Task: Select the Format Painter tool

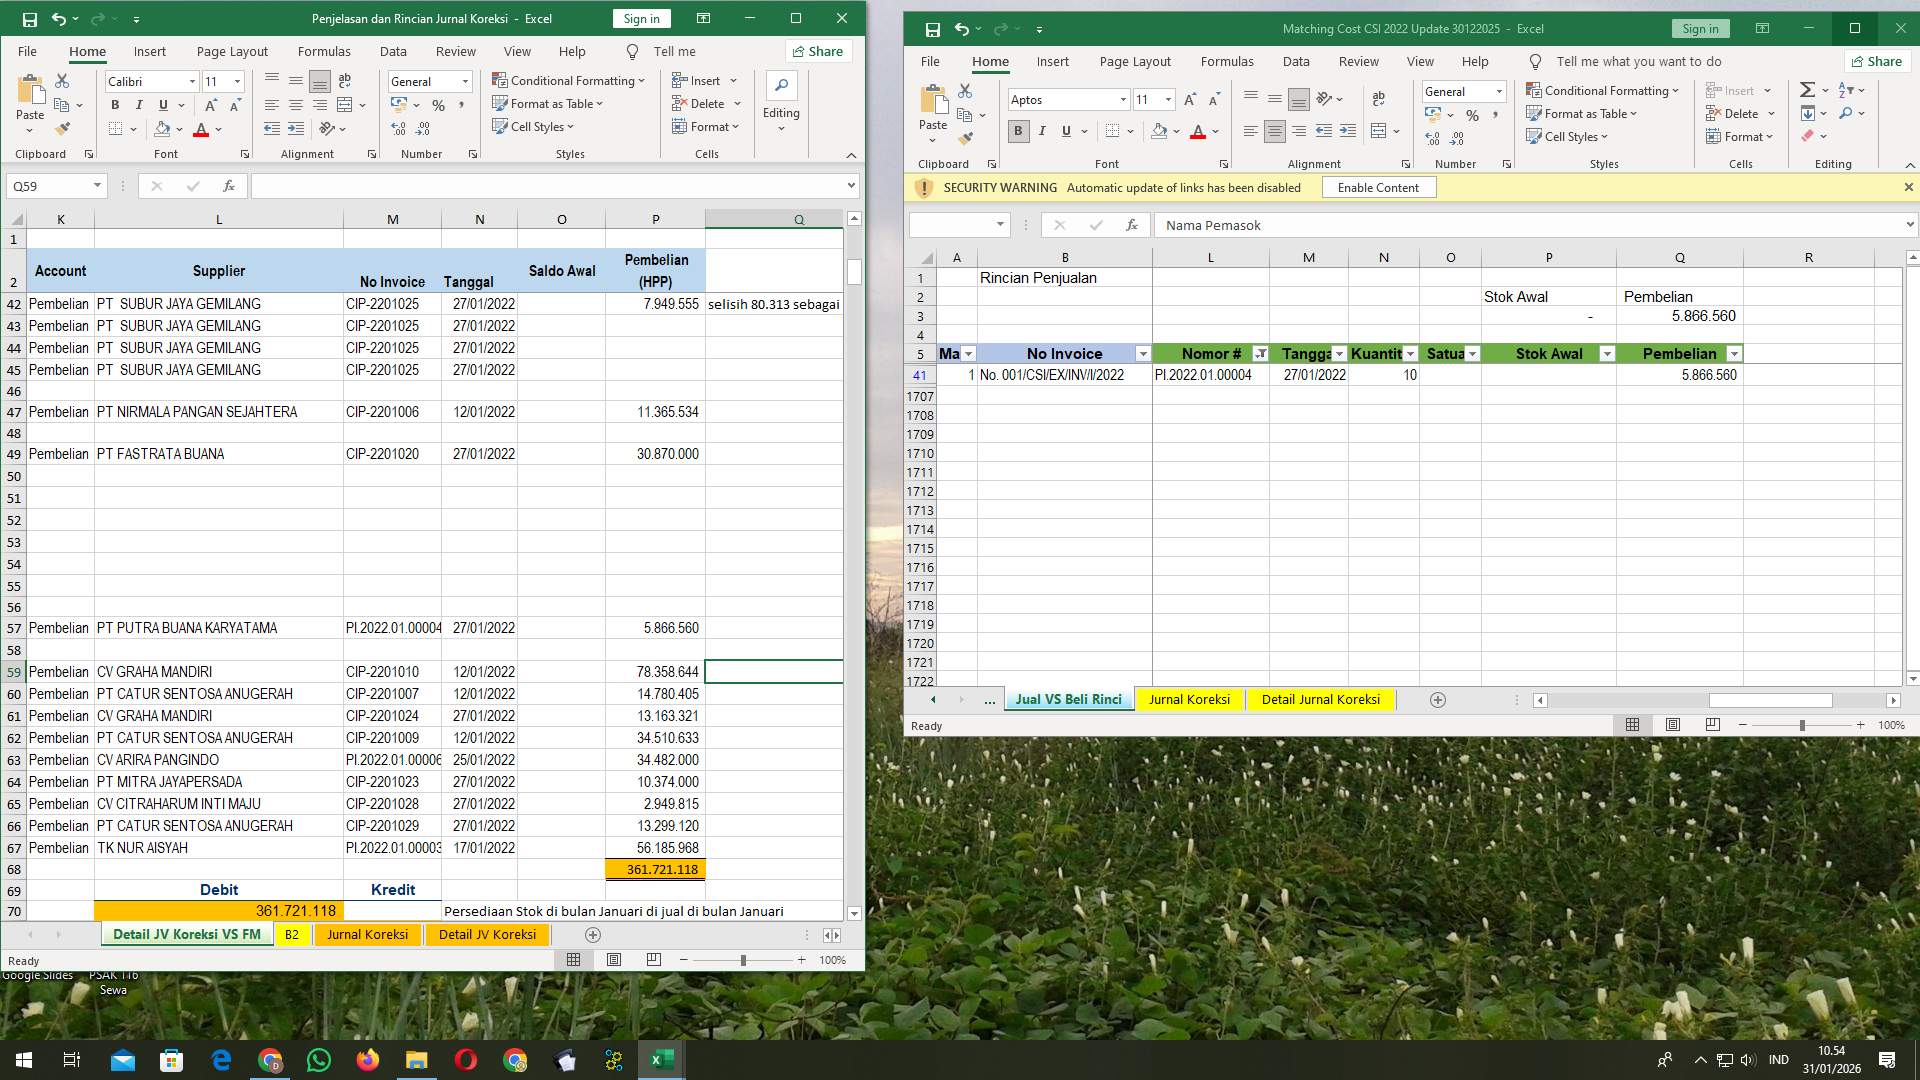Action: [62, 128]
